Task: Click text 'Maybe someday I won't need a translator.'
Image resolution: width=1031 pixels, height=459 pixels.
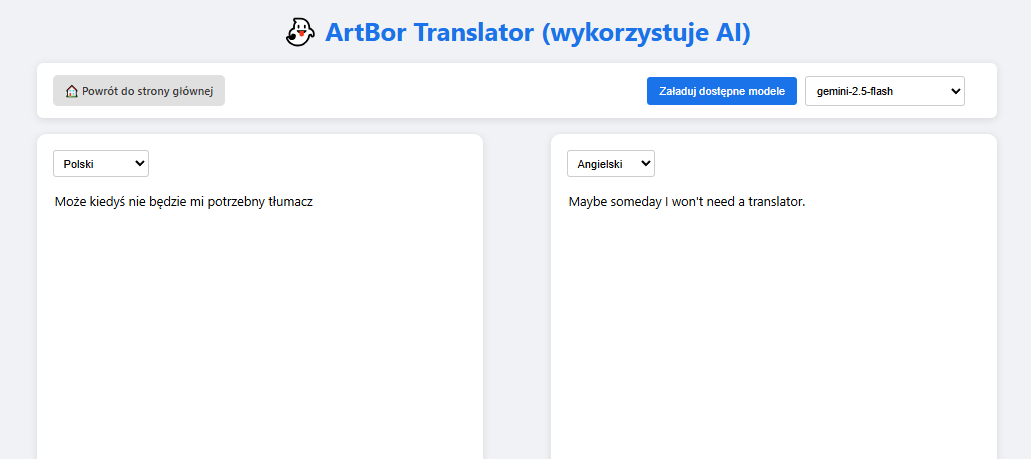Action: (x=687, y=202)
